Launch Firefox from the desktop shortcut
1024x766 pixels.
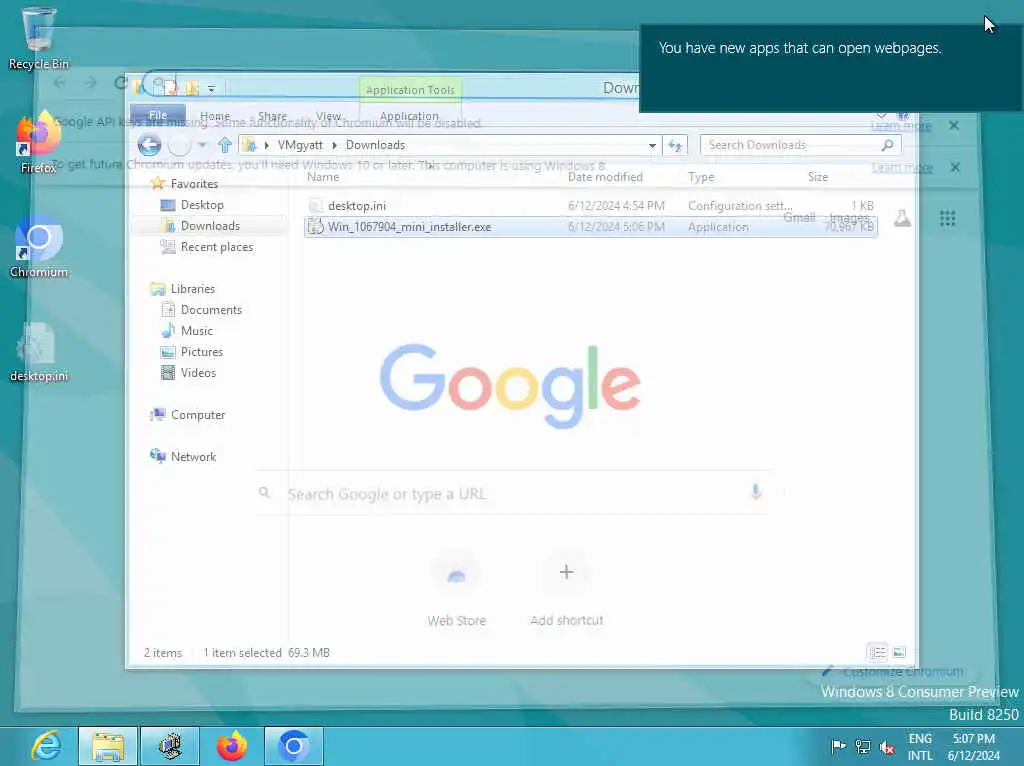(39, 142)
